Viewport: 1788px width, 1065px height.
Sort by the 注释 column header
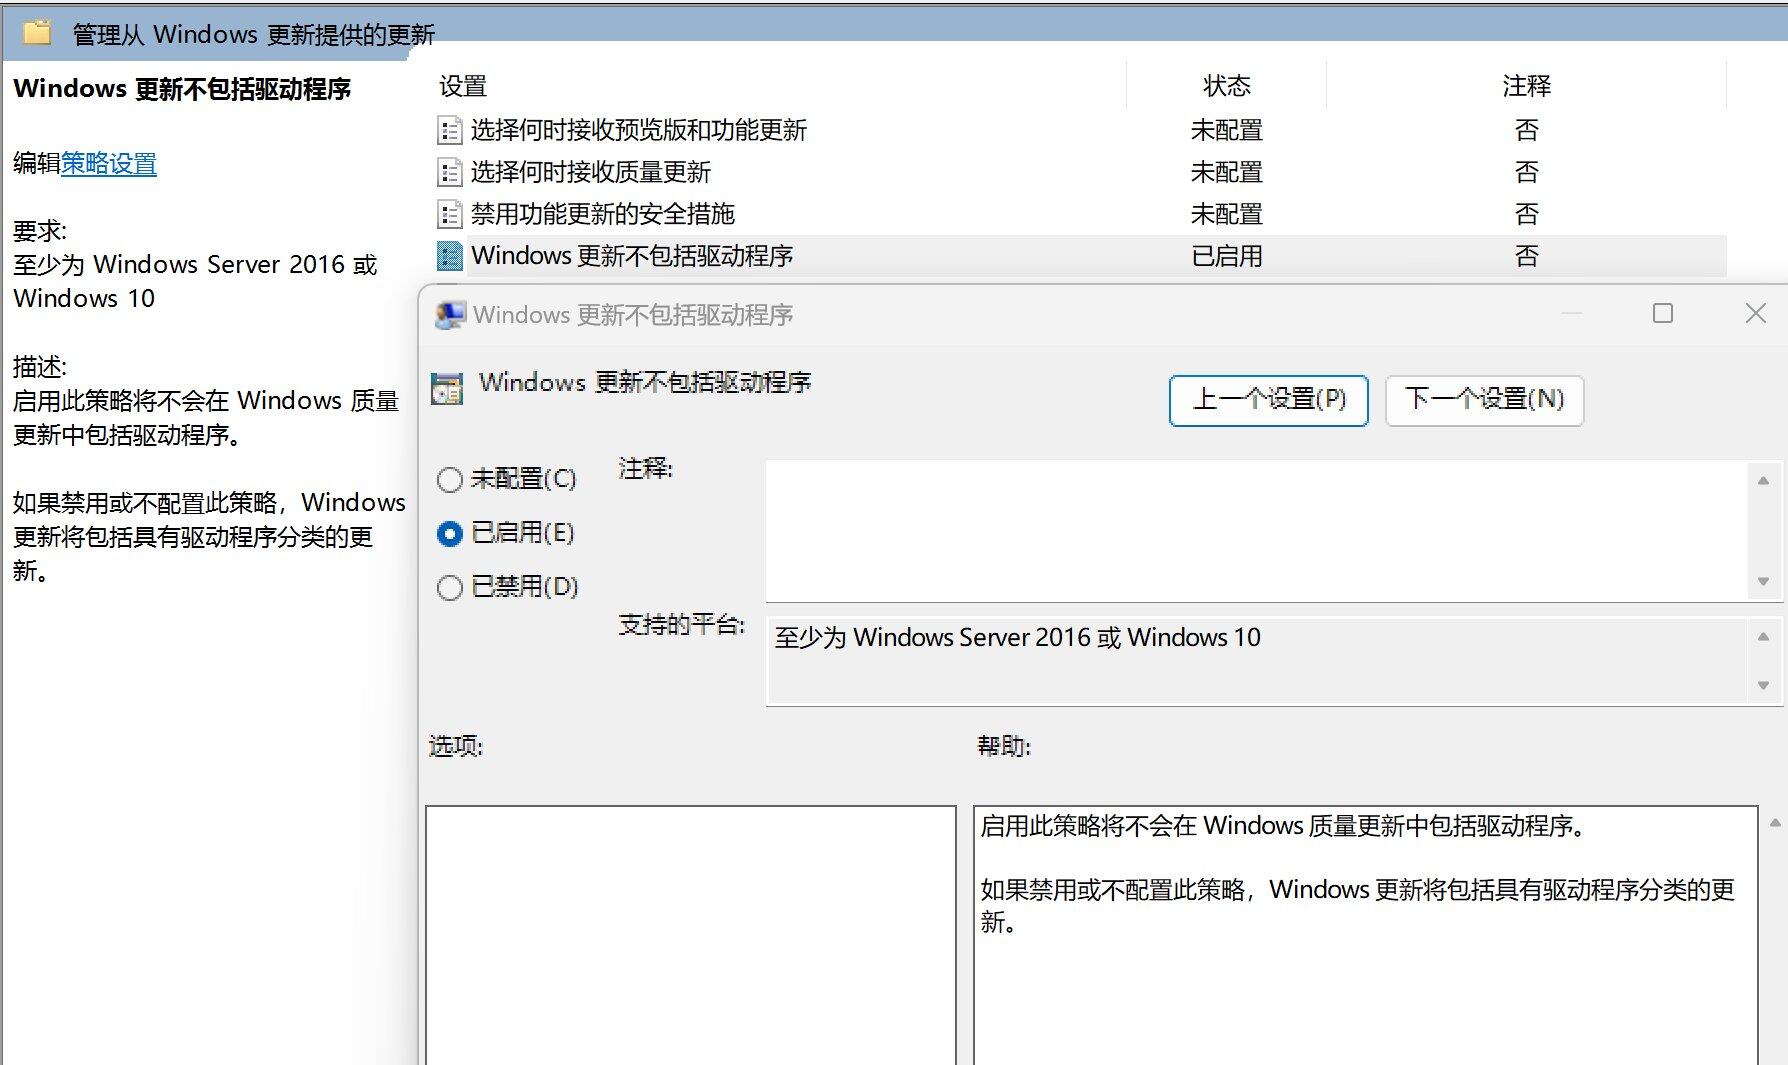click(1527, 86)
